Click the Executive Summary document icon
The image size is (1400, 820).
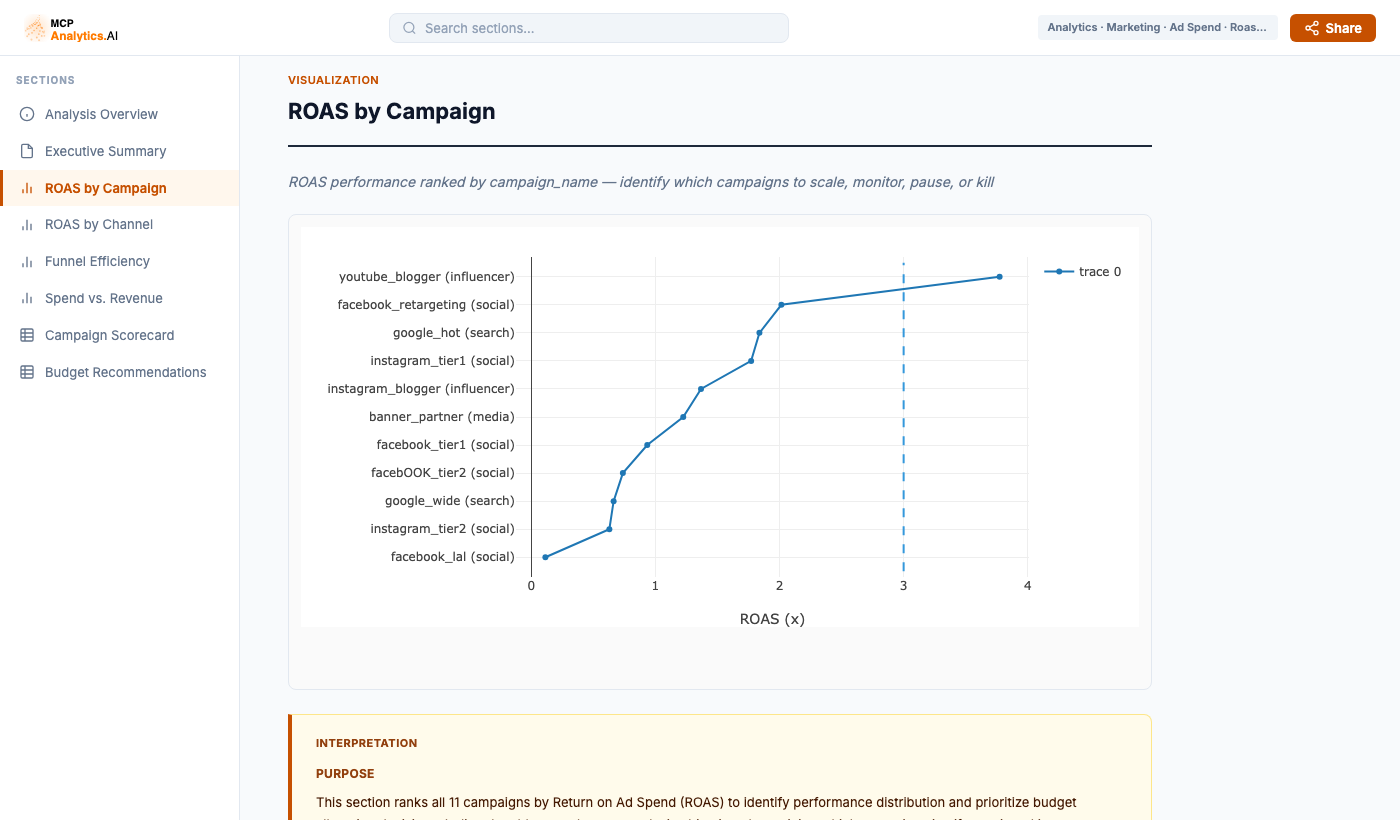(x=28, y=151)
